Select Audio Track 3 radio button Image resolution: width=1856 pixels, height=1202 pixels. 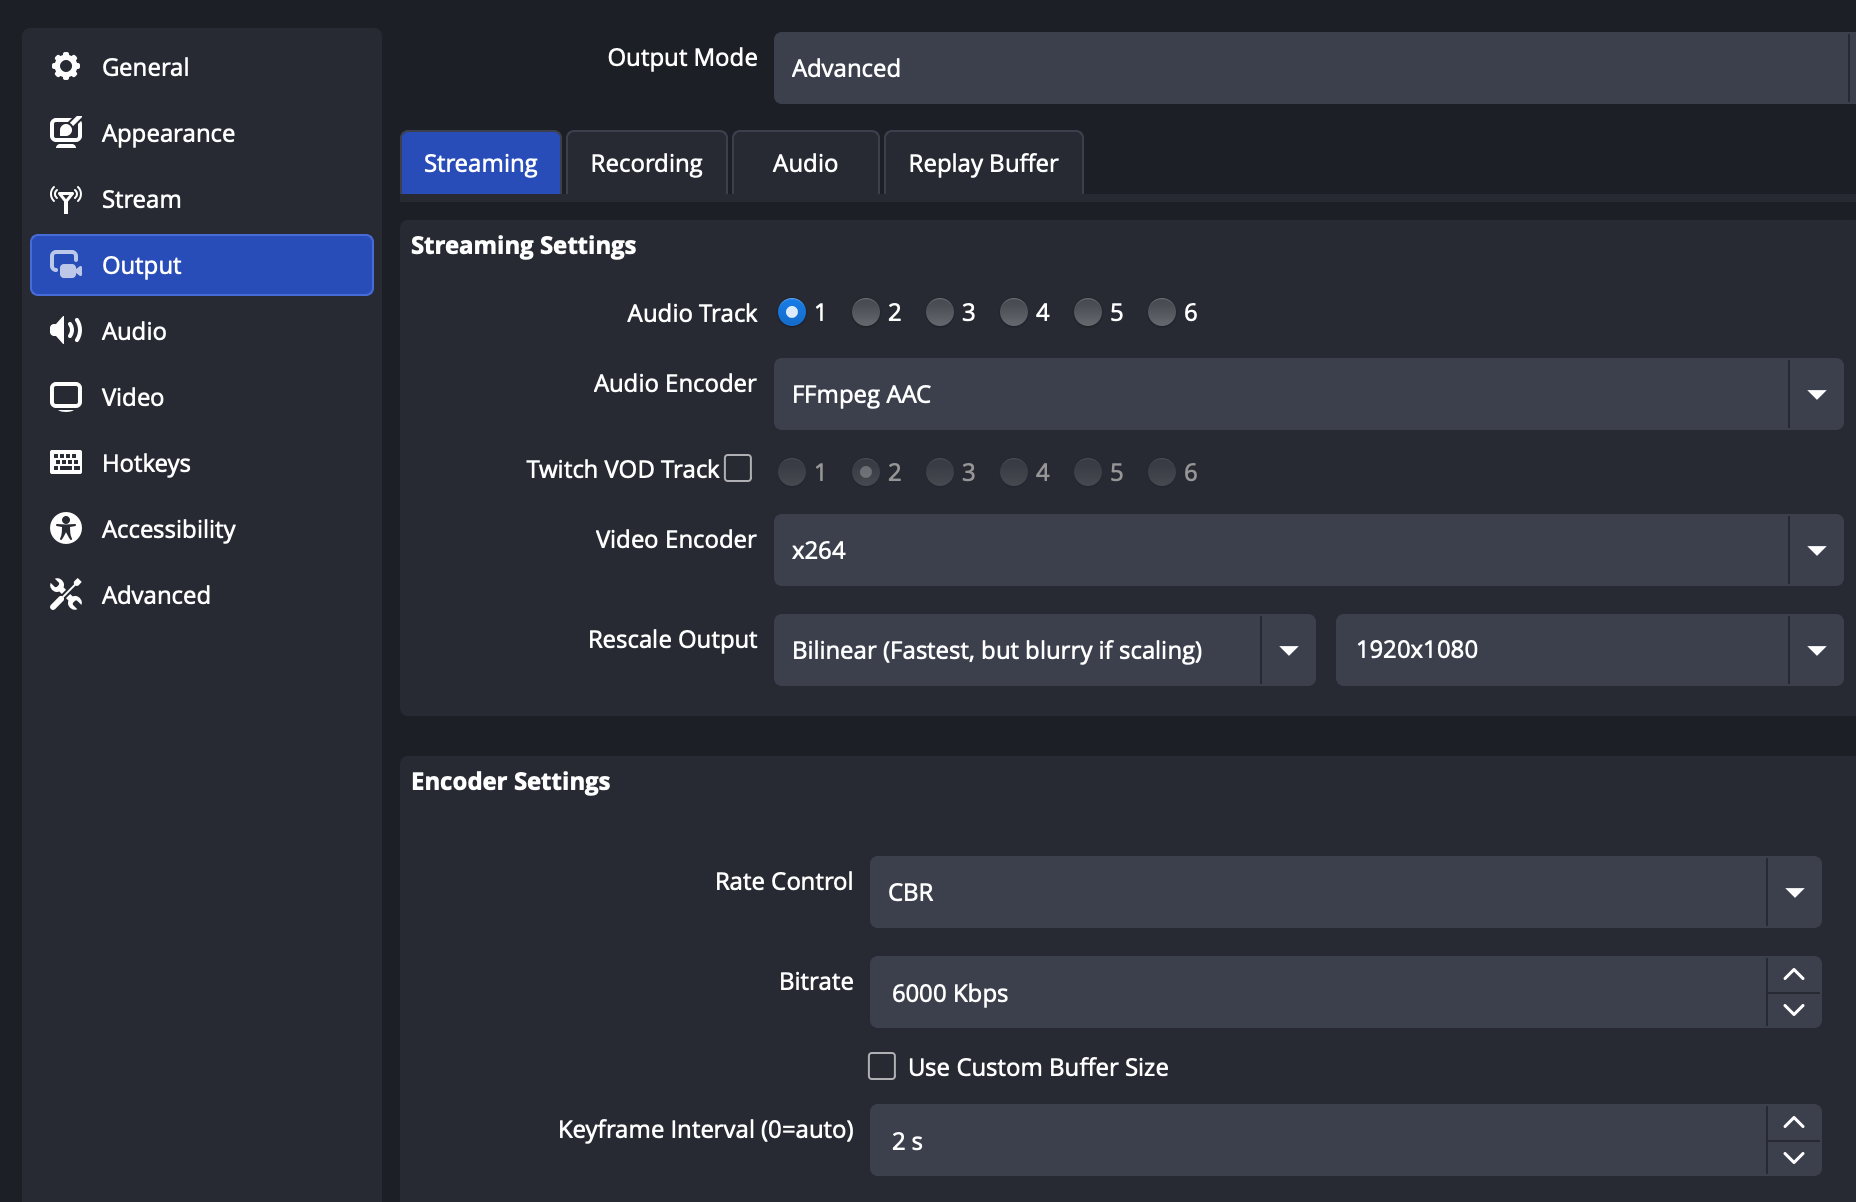[940, 312]
